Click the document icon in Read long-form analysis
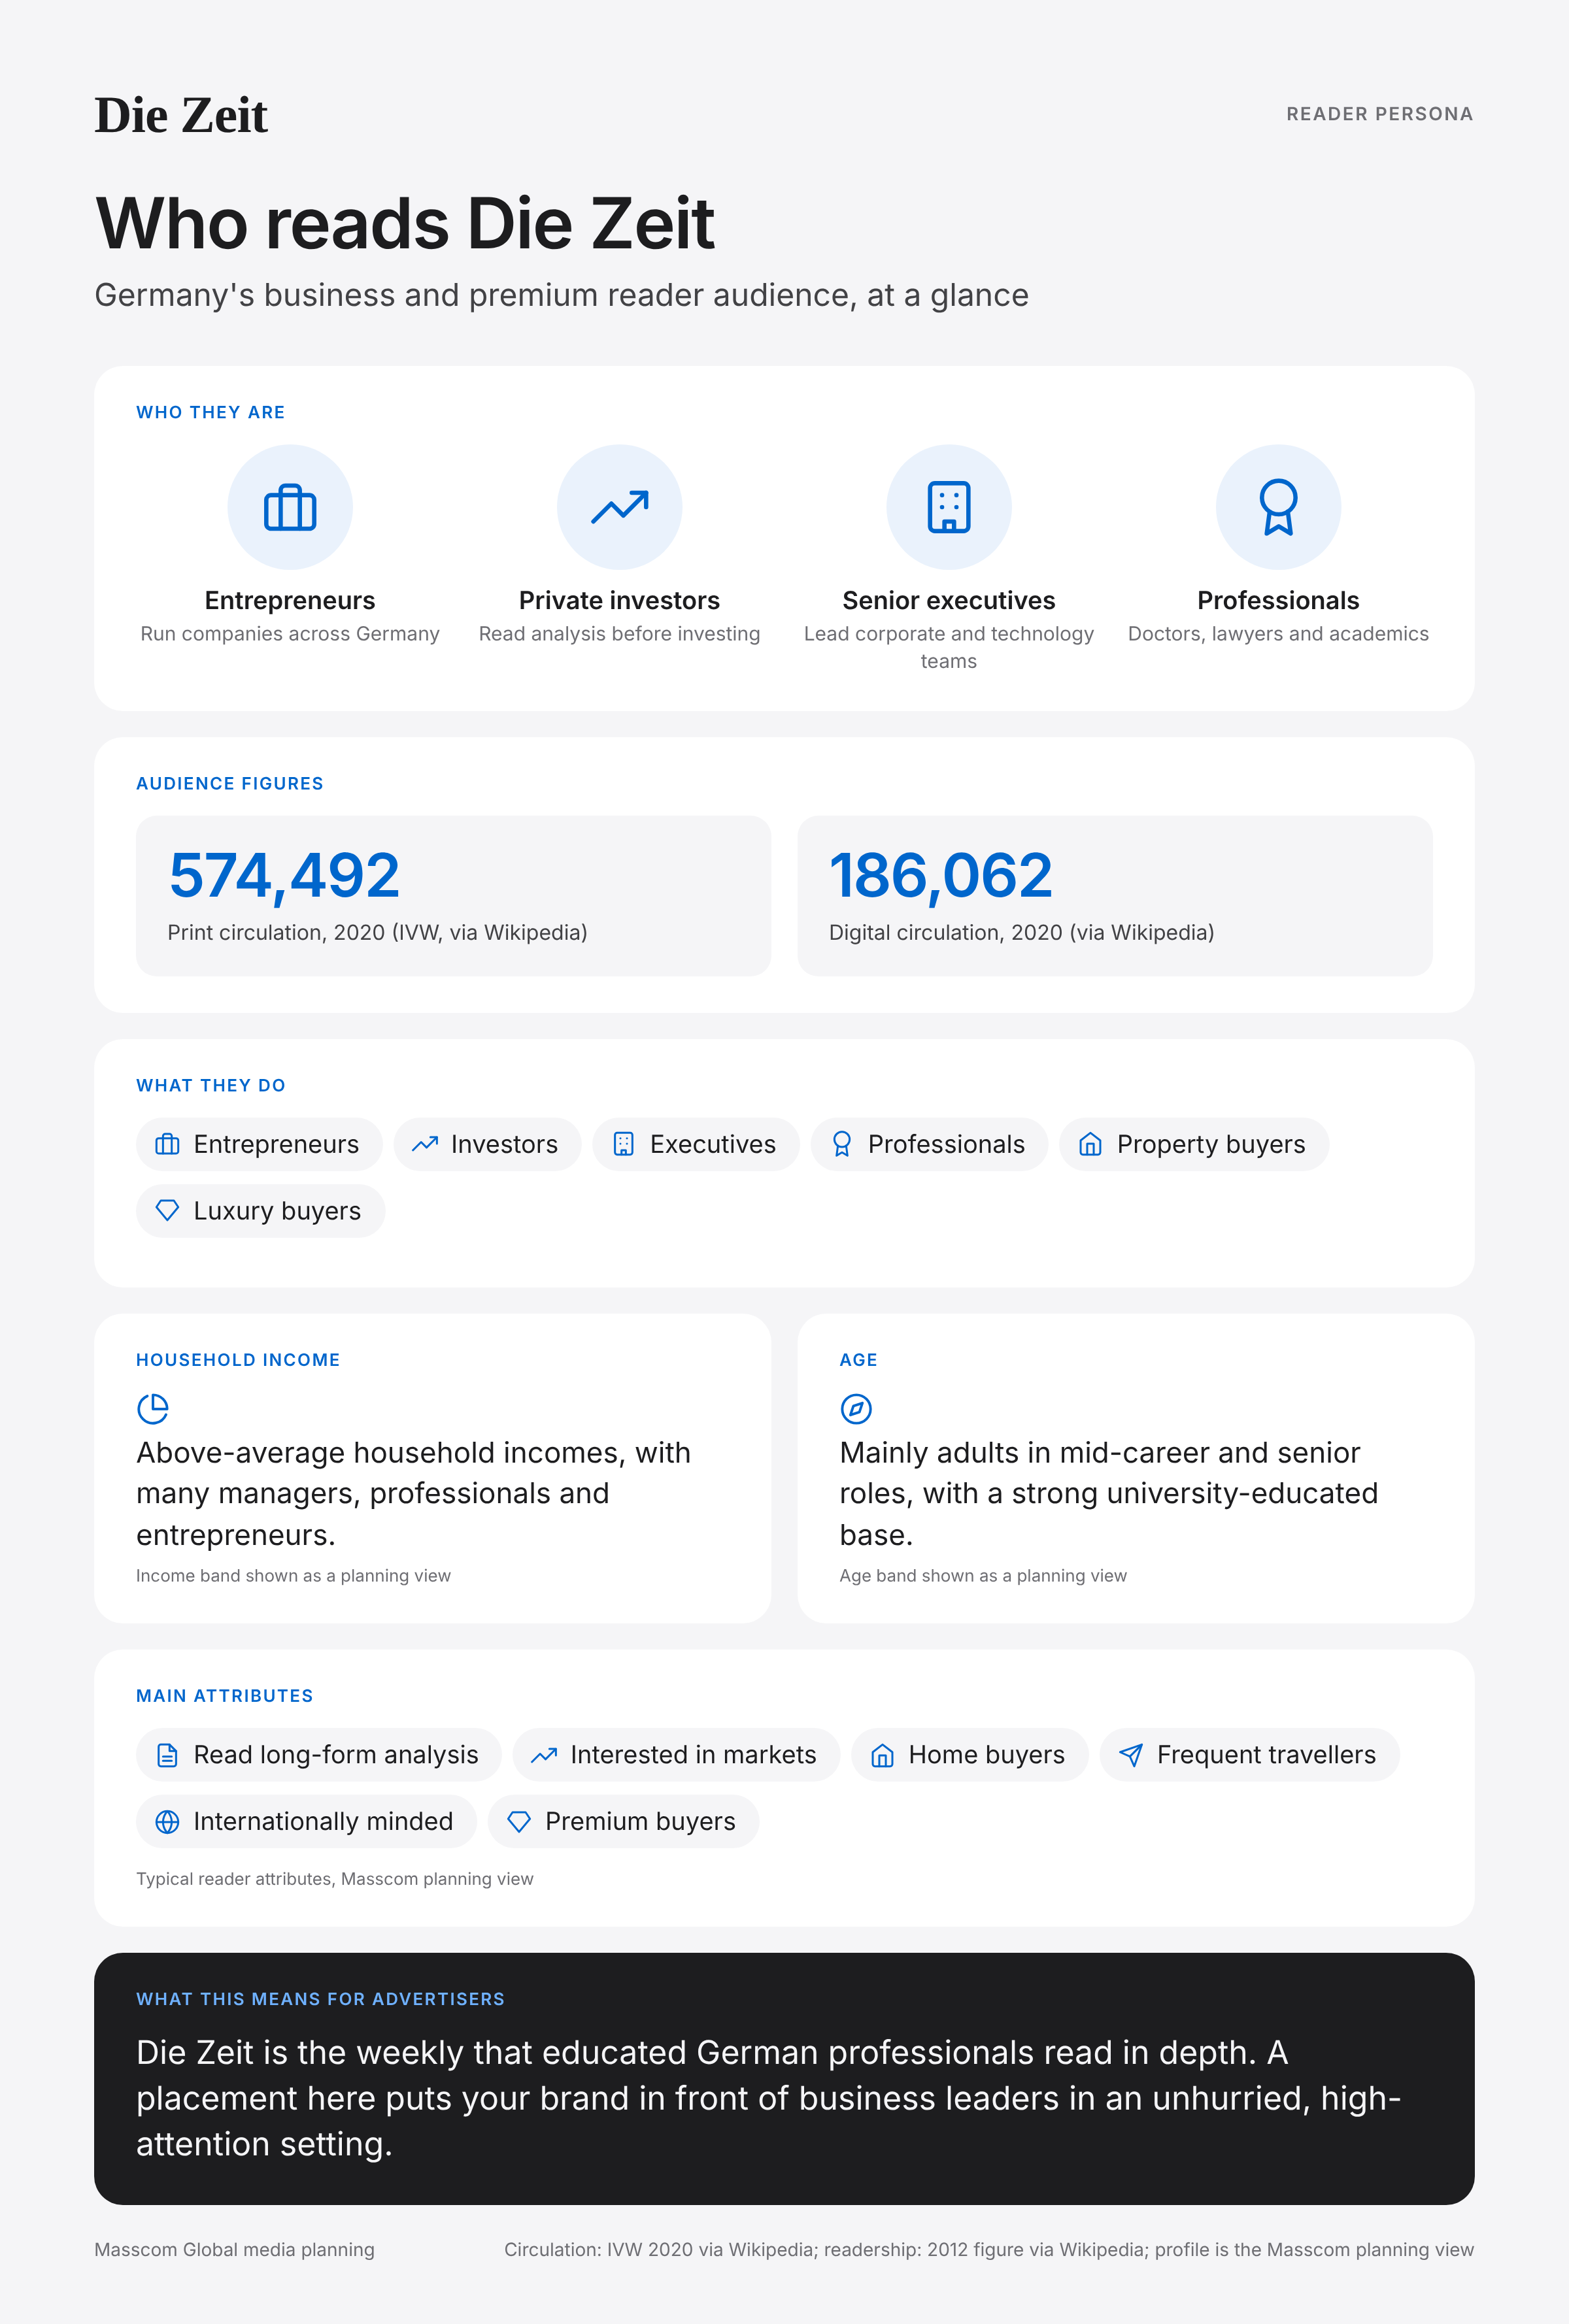 tap(167, 1755)
